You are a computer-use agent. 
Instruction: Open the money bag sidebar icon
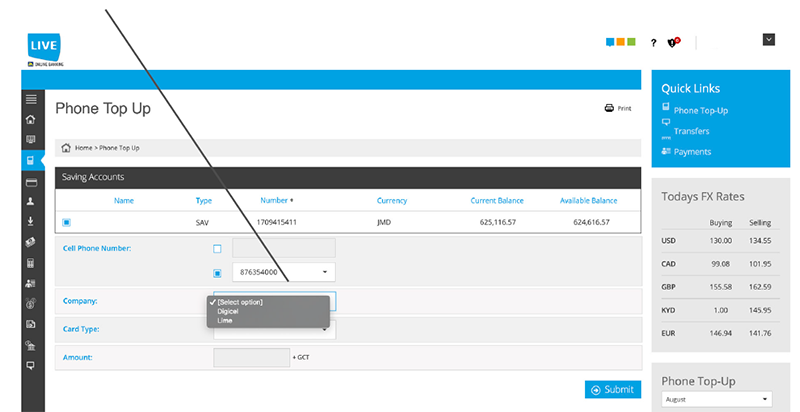tap(31, 304)
